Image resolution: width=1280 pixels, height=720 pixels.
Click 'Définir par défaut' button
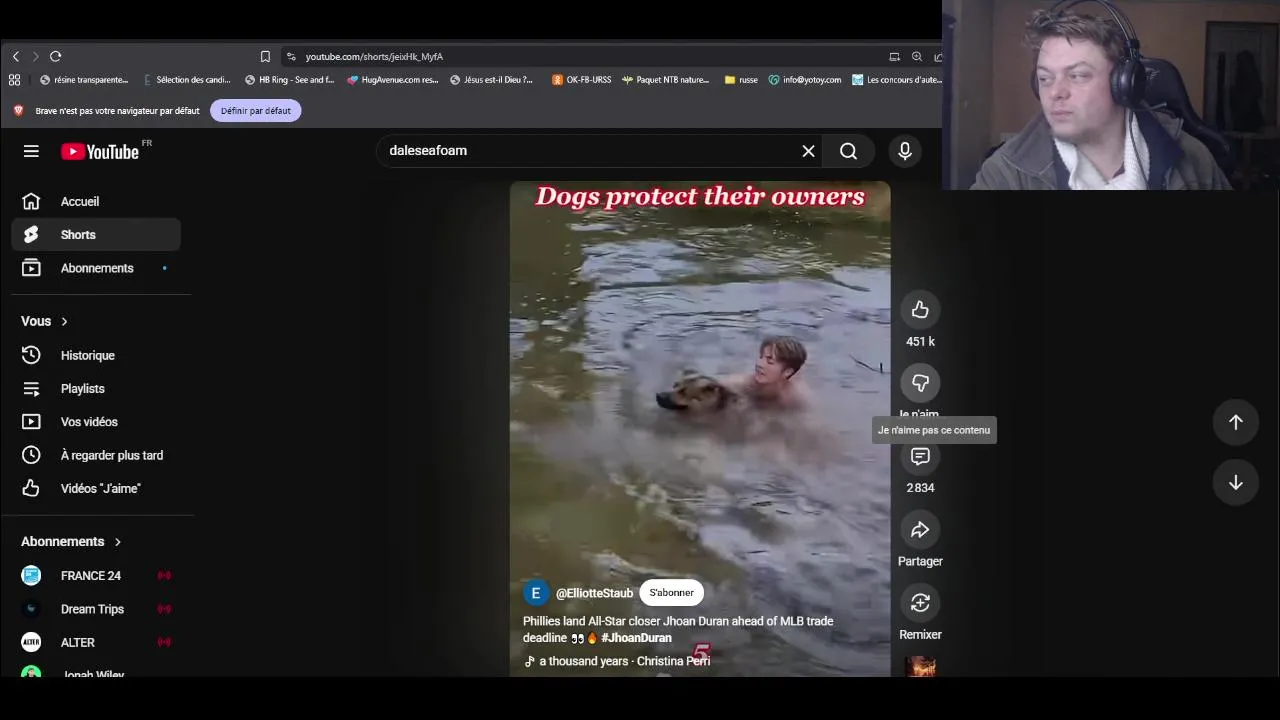pos(256,111)
